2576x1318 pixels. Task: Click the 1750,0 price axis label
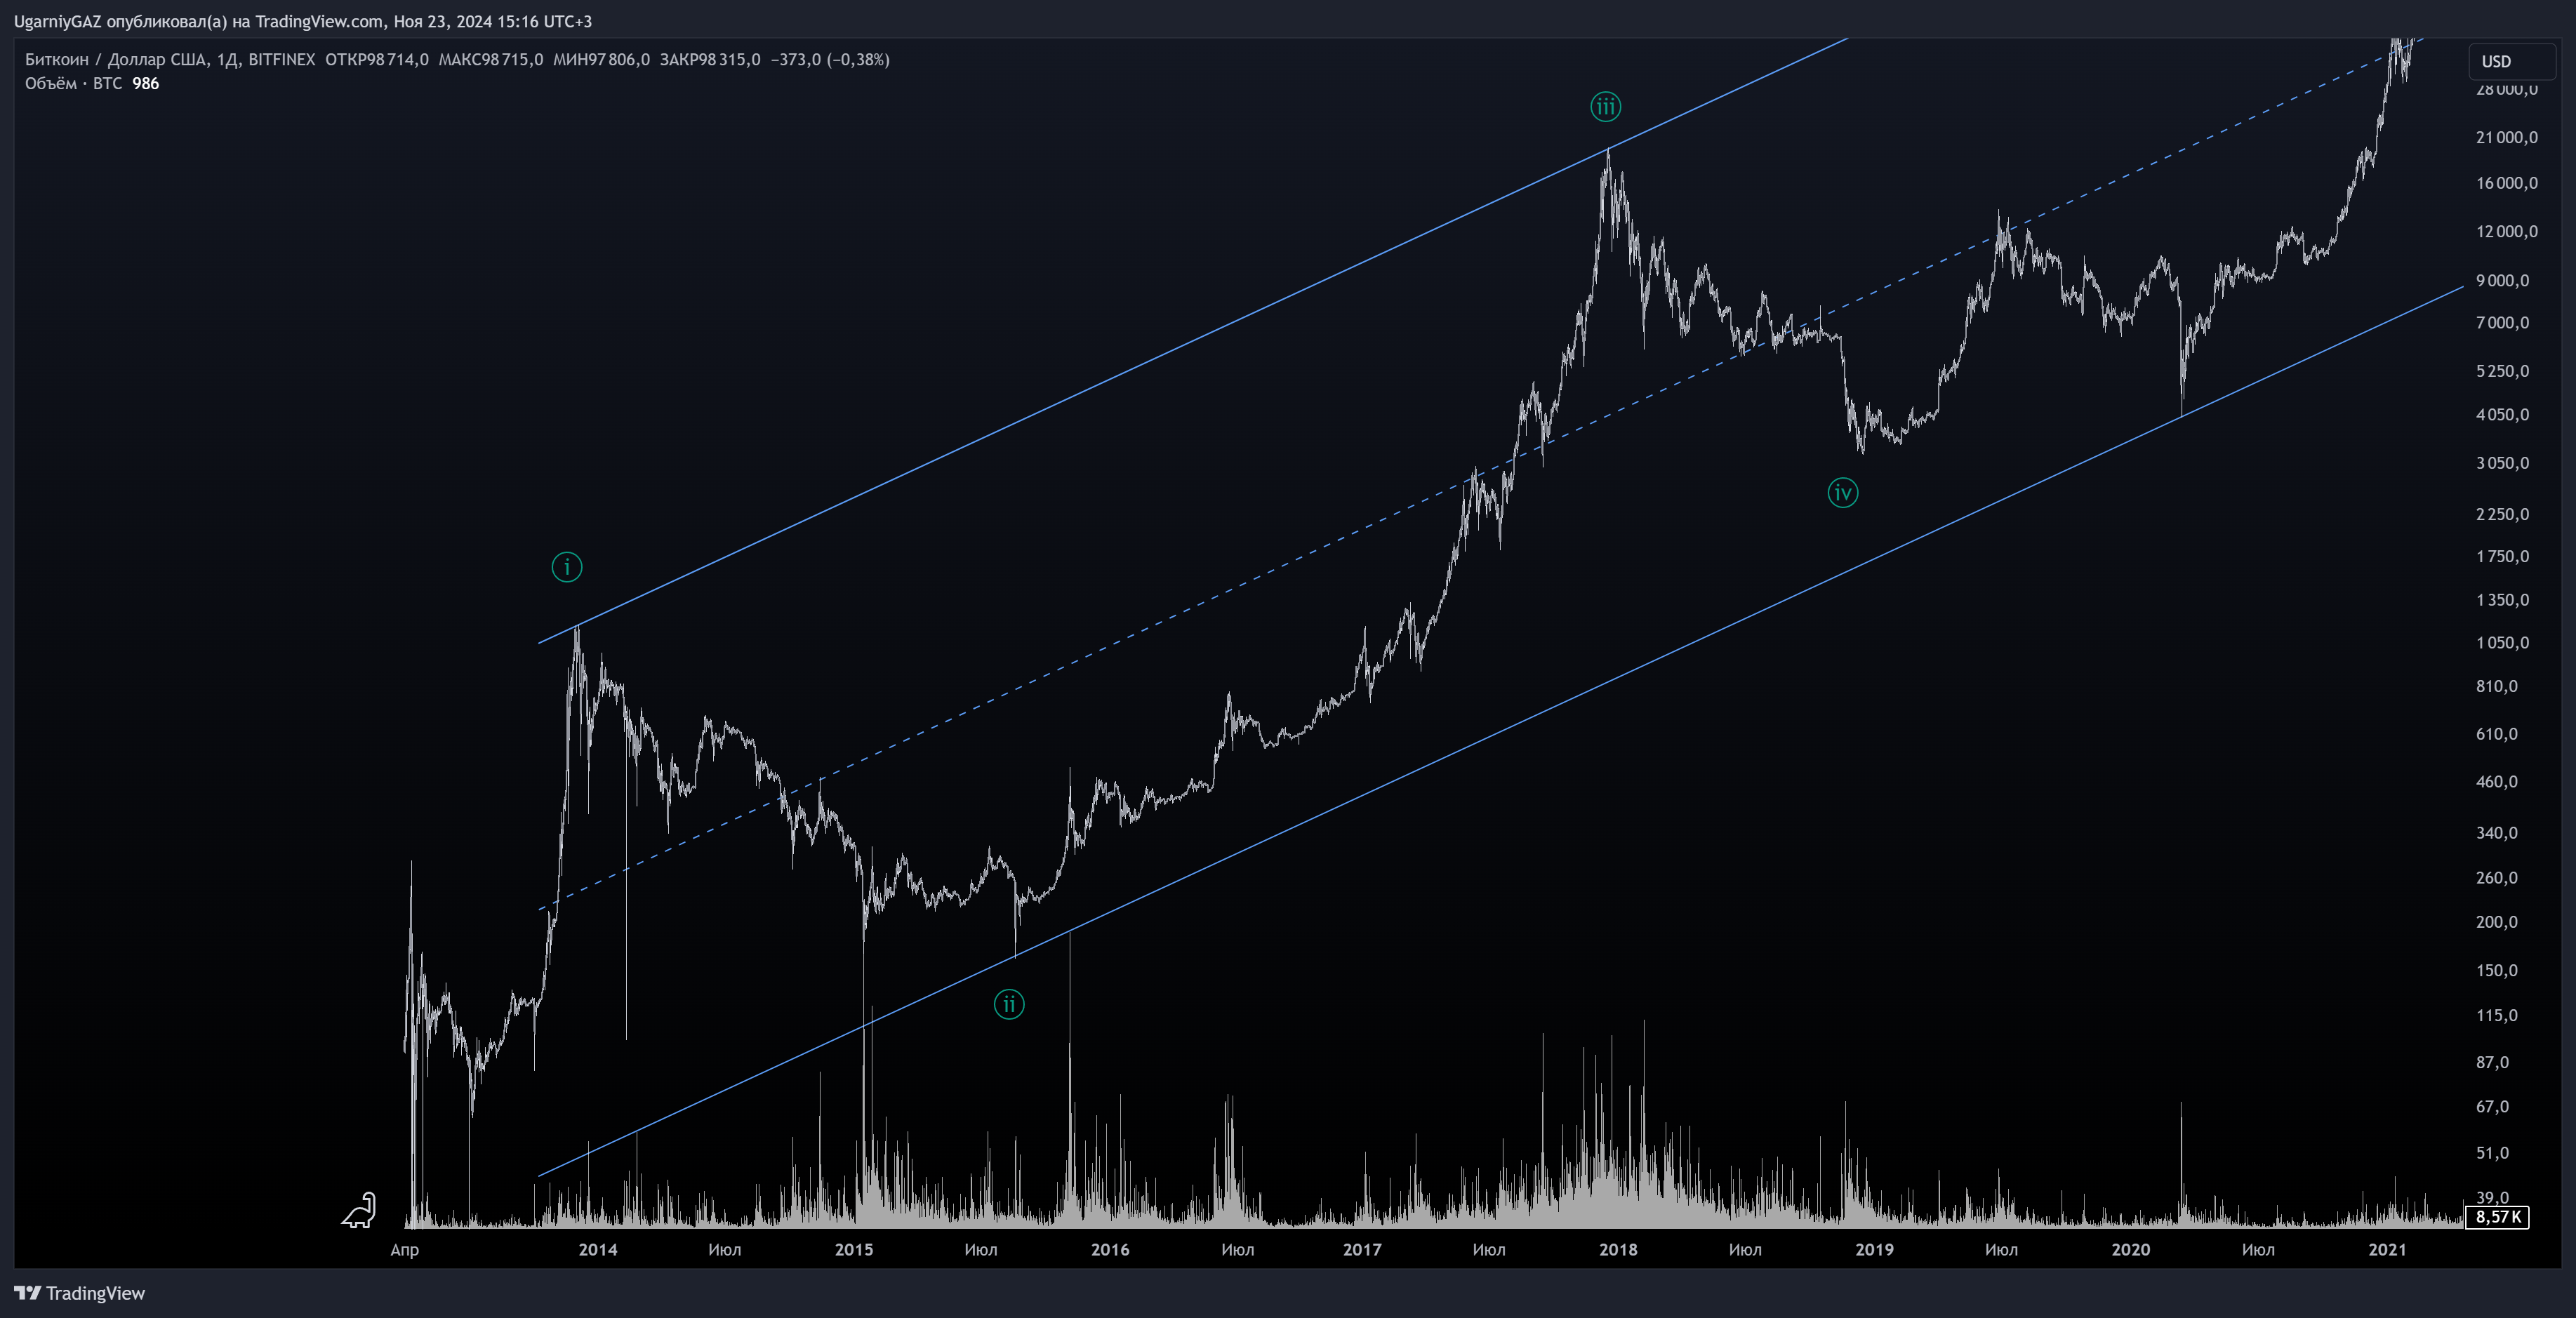click(x=2502, y=556)
